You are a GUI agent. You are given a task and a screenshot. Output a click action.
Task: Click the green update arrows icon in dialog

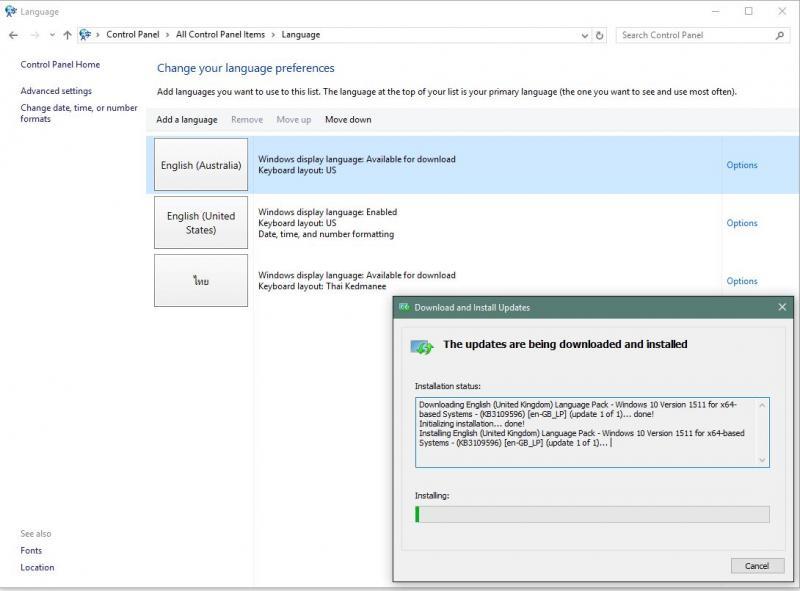pyautogui.click(x=422, y=348)
